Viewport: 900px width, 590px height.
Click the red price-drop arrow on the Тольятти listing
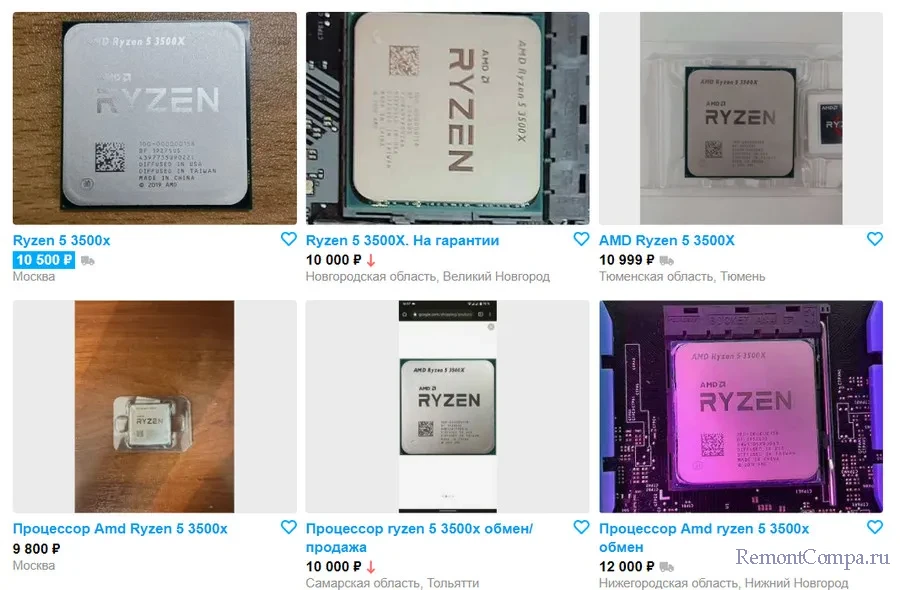click(371, 567)
